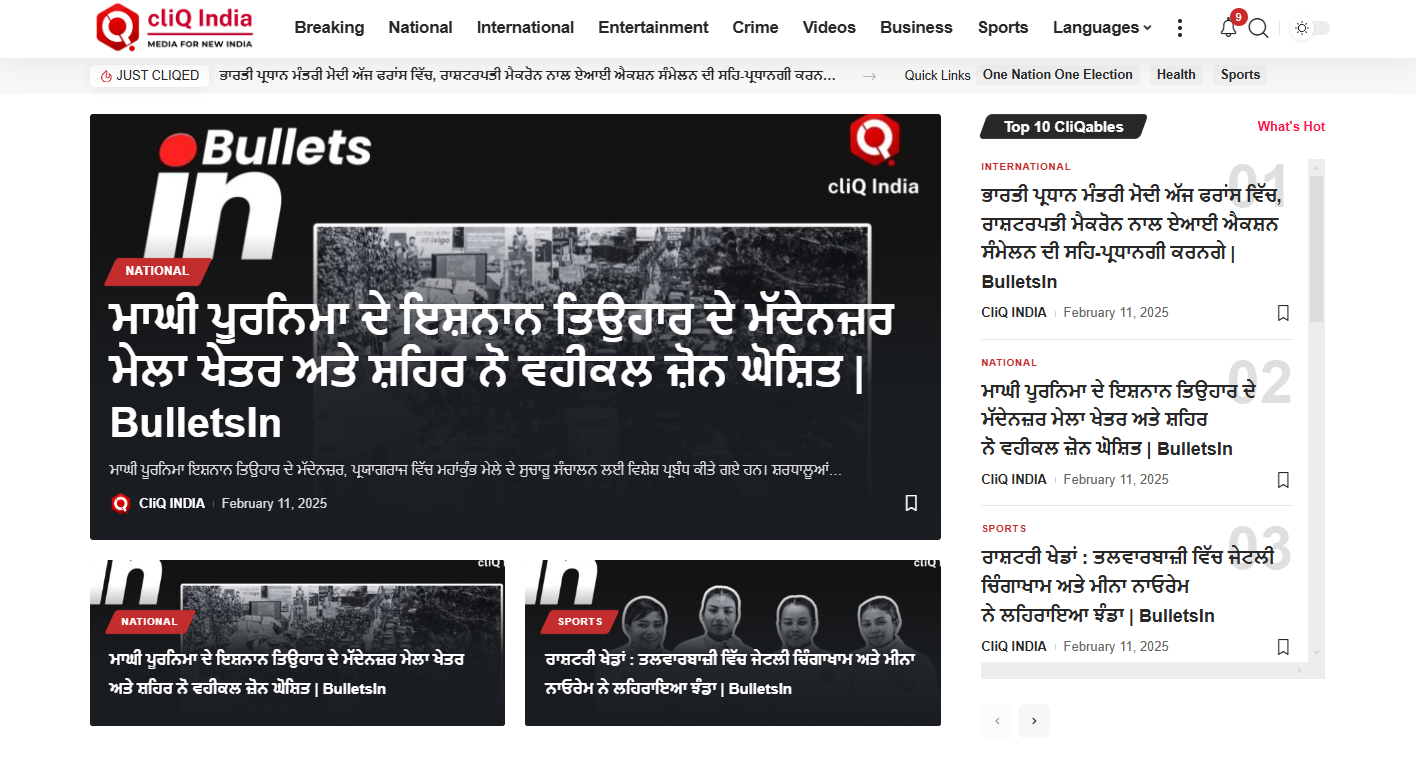Open the Entertainment menu item
The height and width of the screenshot is (763, 1416).
point(653,27)
